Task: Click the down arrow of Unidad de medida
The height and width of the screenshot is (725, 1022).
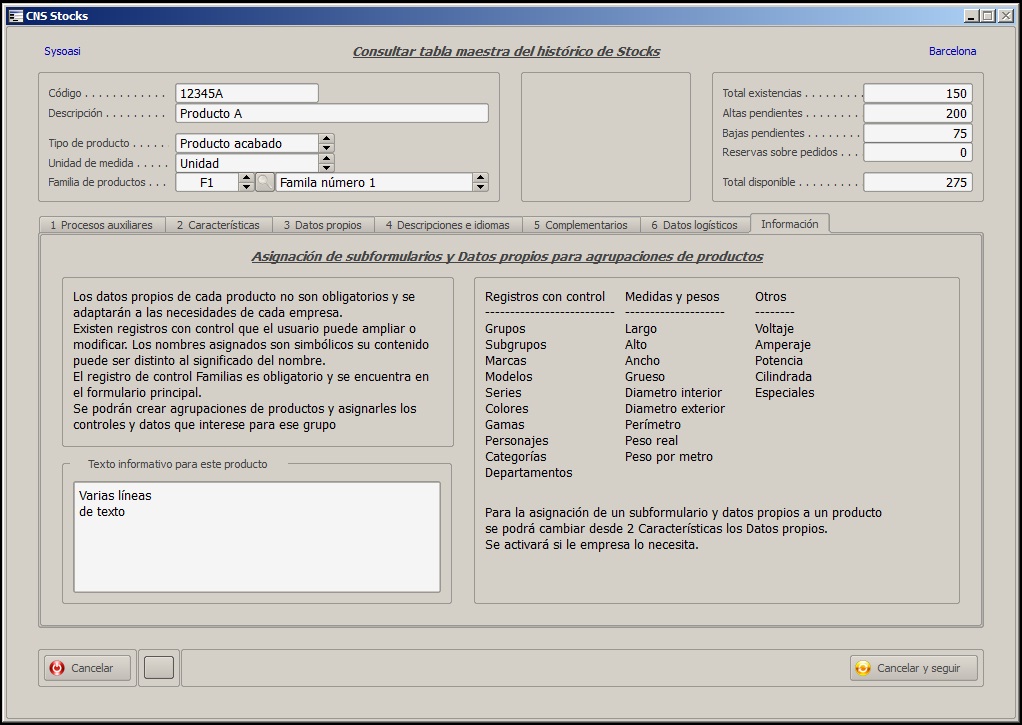Action: [327, 168]
